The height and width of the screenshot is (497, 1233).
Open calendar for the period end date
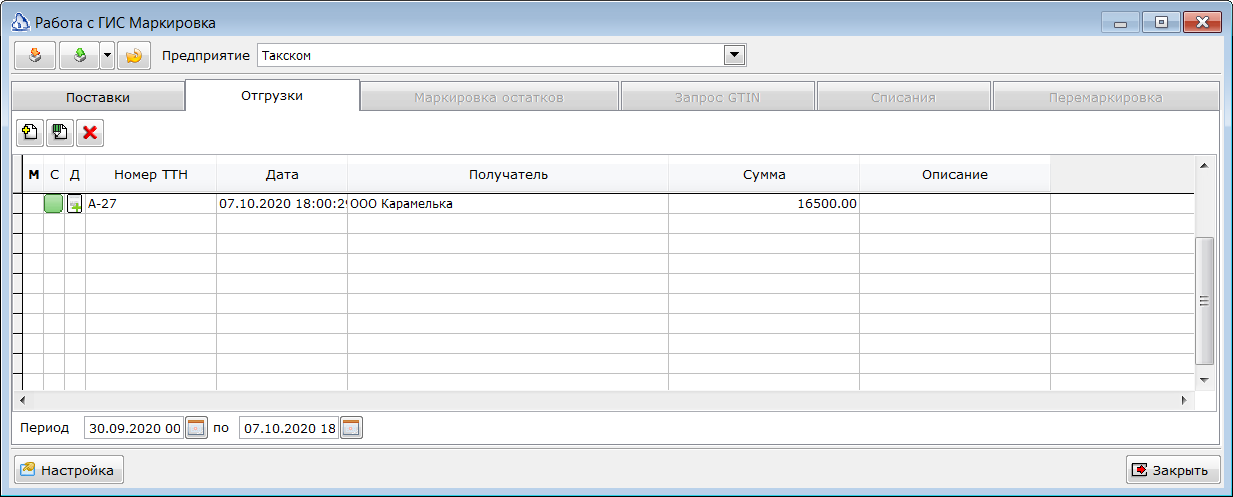352,428
